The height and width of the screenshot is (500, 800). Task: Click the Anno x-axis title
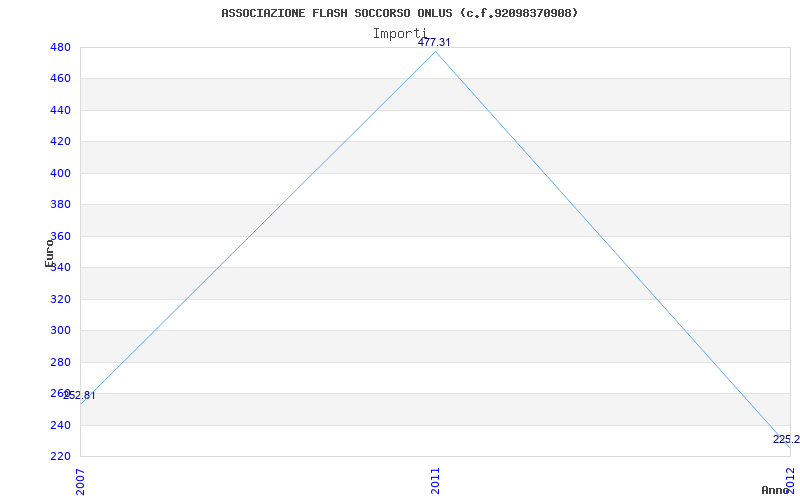776,490
